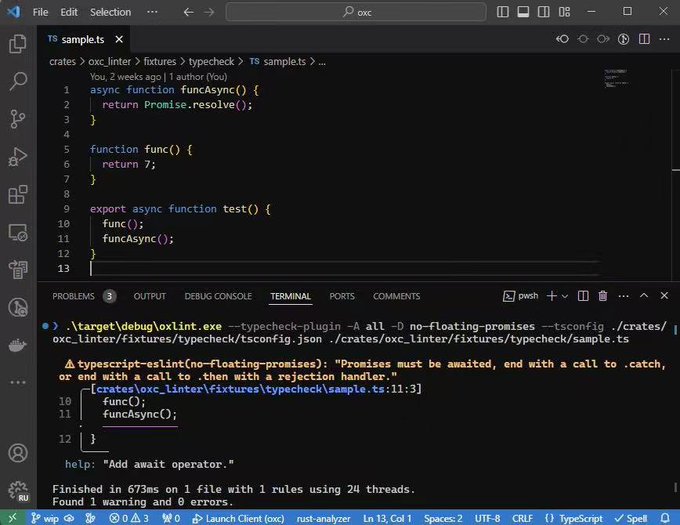Click the rust-analyzer status item
This screenshot has width=680, height=525.
tap(324, 518)
